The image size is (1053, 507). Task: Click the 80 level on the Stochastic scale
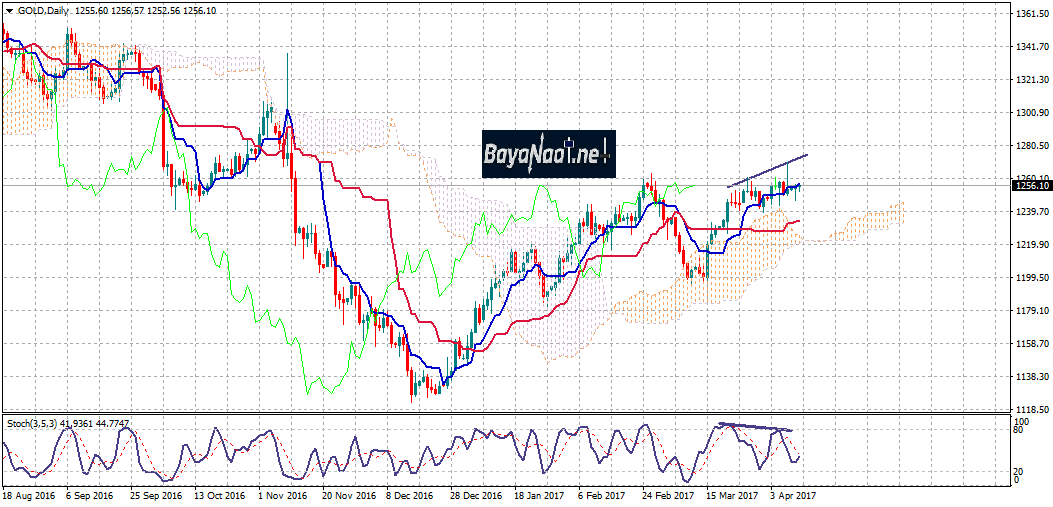pyautogui.click(x=1015, y=430)
